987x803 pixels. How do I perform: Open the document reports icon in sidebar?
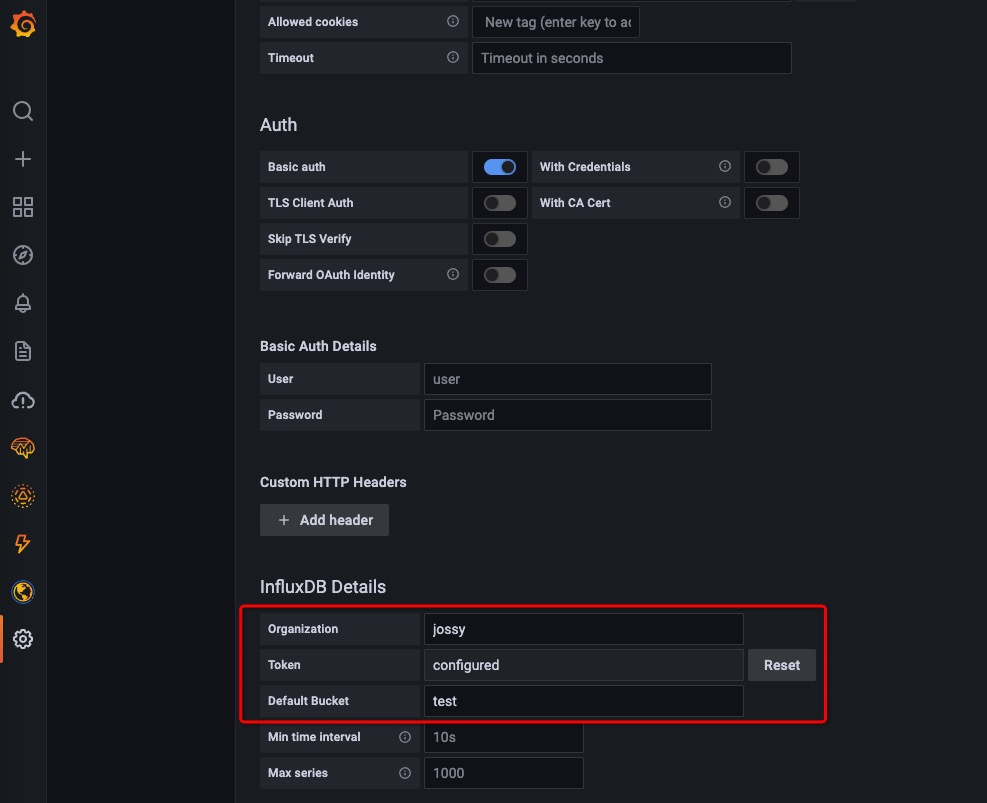23,351
